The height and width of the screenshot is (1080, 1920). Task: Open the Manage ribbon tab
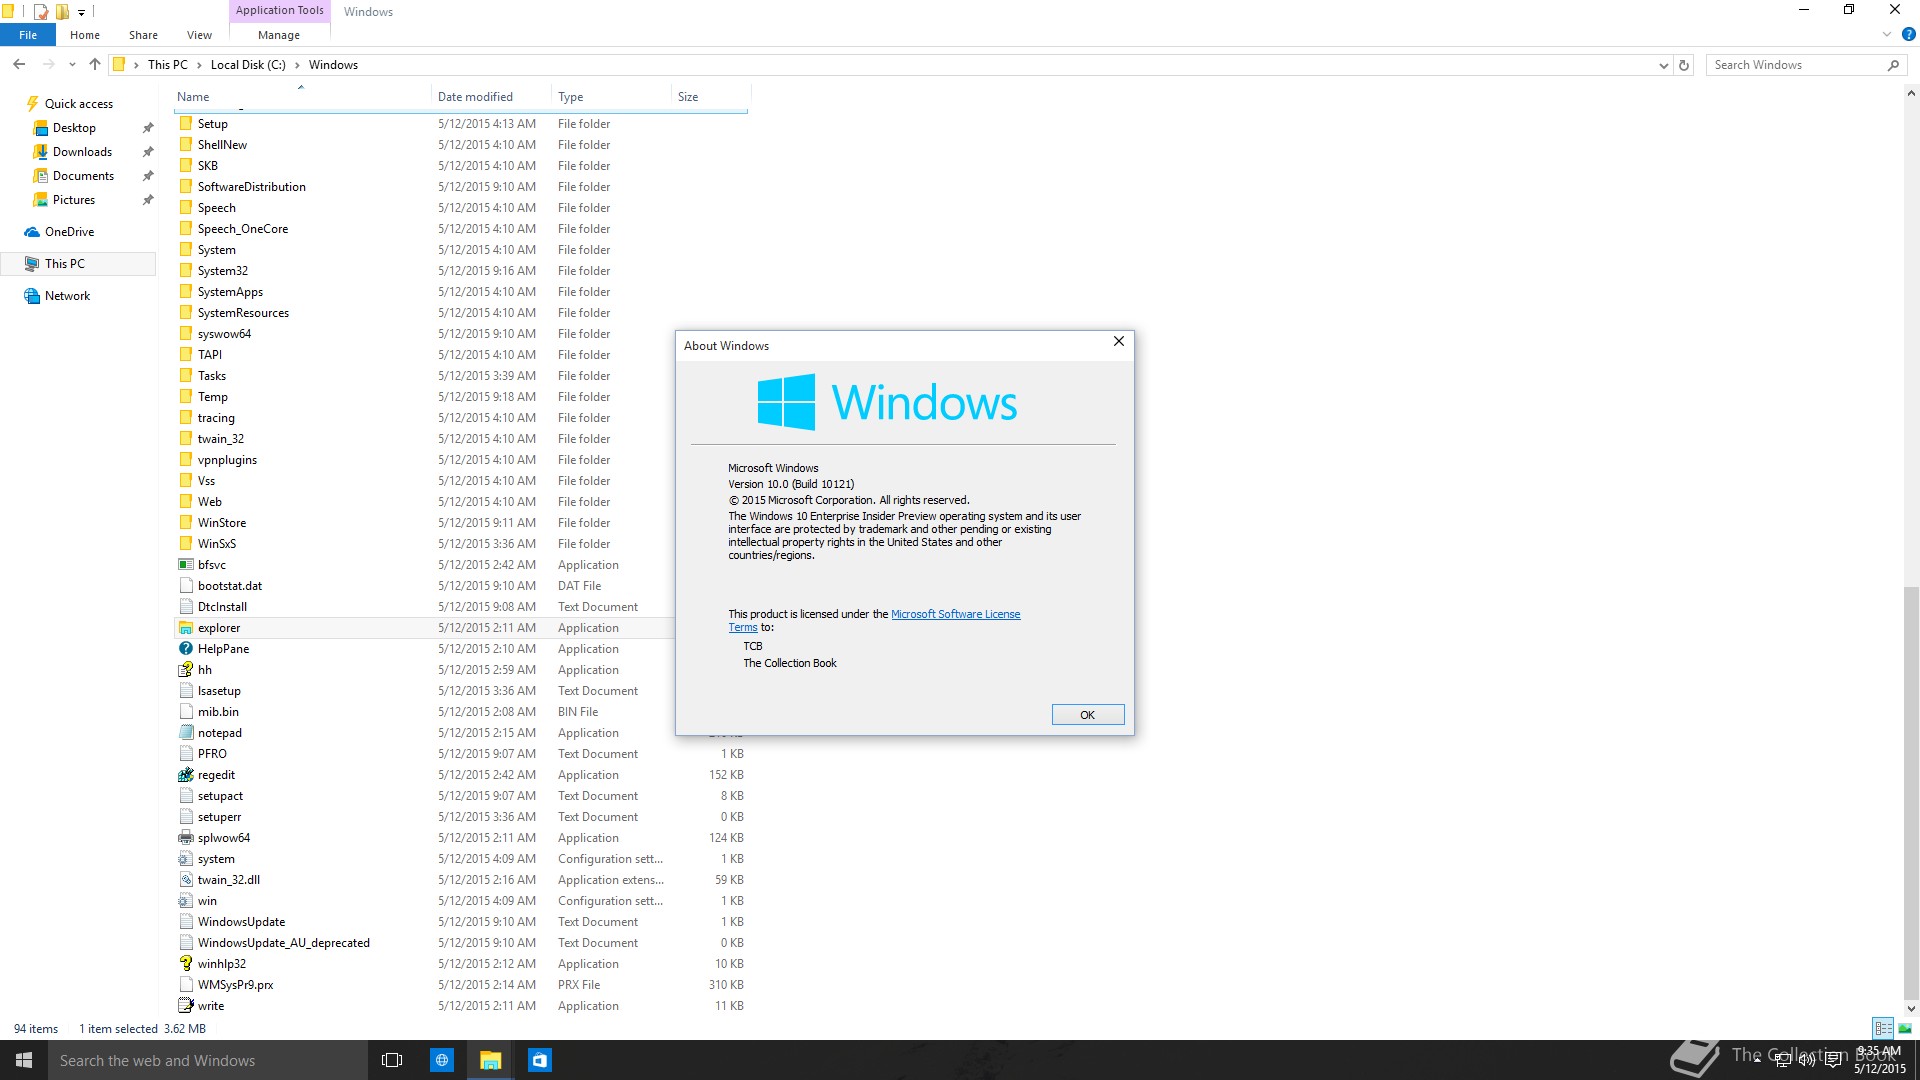click(x=279, y=35)
